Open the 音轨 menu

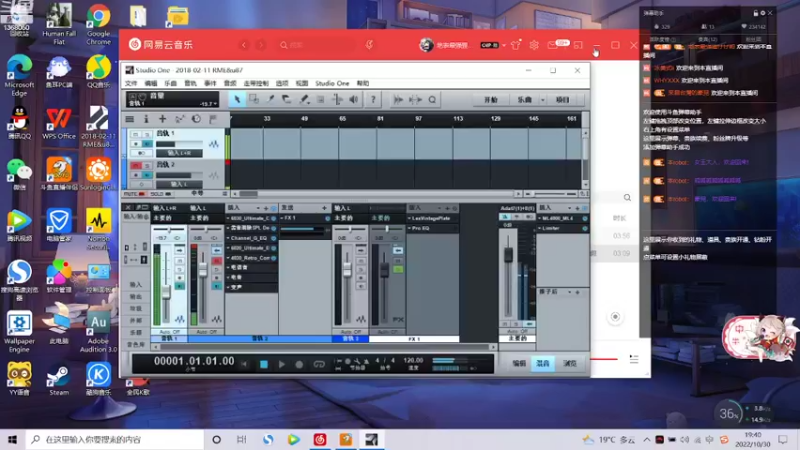pyautogui.click(x=190, y=83)
